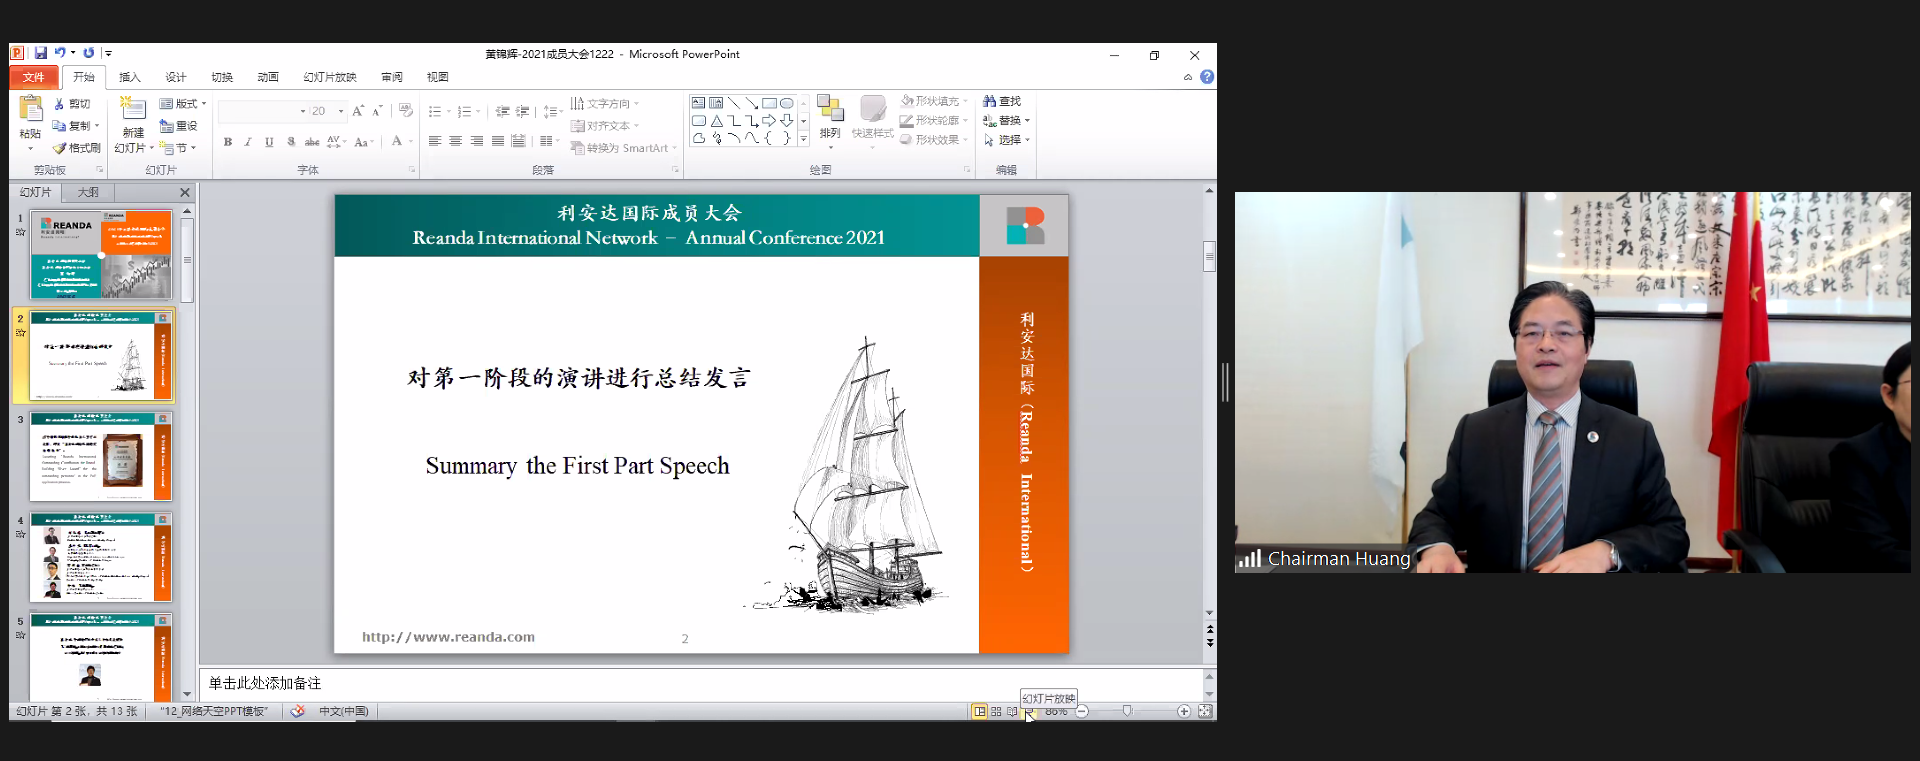Click the spell check icon in status bar

coord(297,711)
